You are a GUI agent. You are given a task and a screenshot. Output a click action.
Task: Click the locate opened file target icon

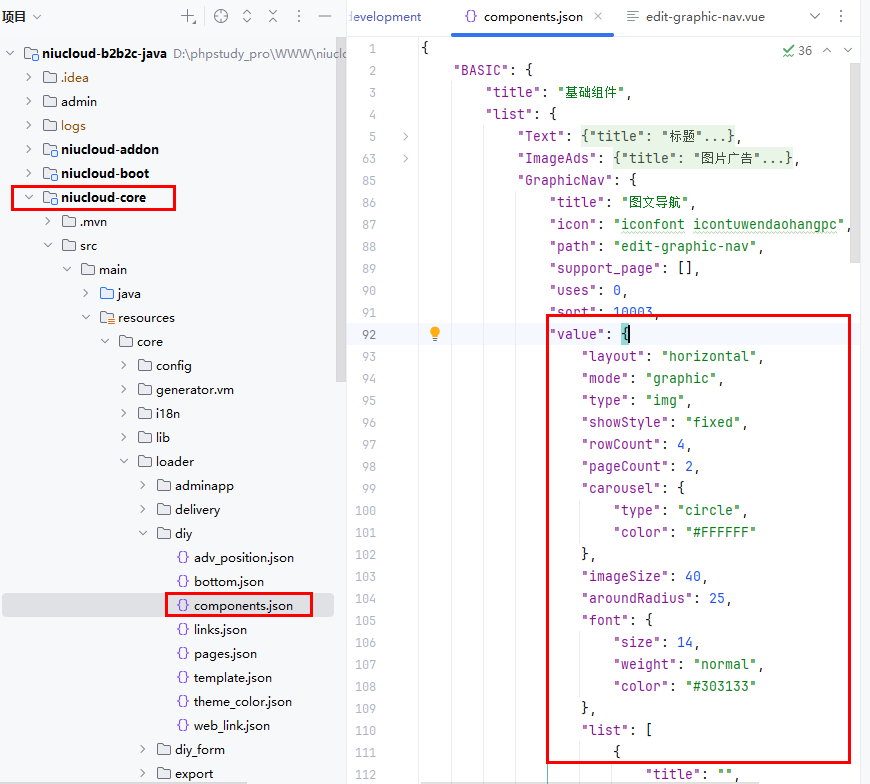221,17
